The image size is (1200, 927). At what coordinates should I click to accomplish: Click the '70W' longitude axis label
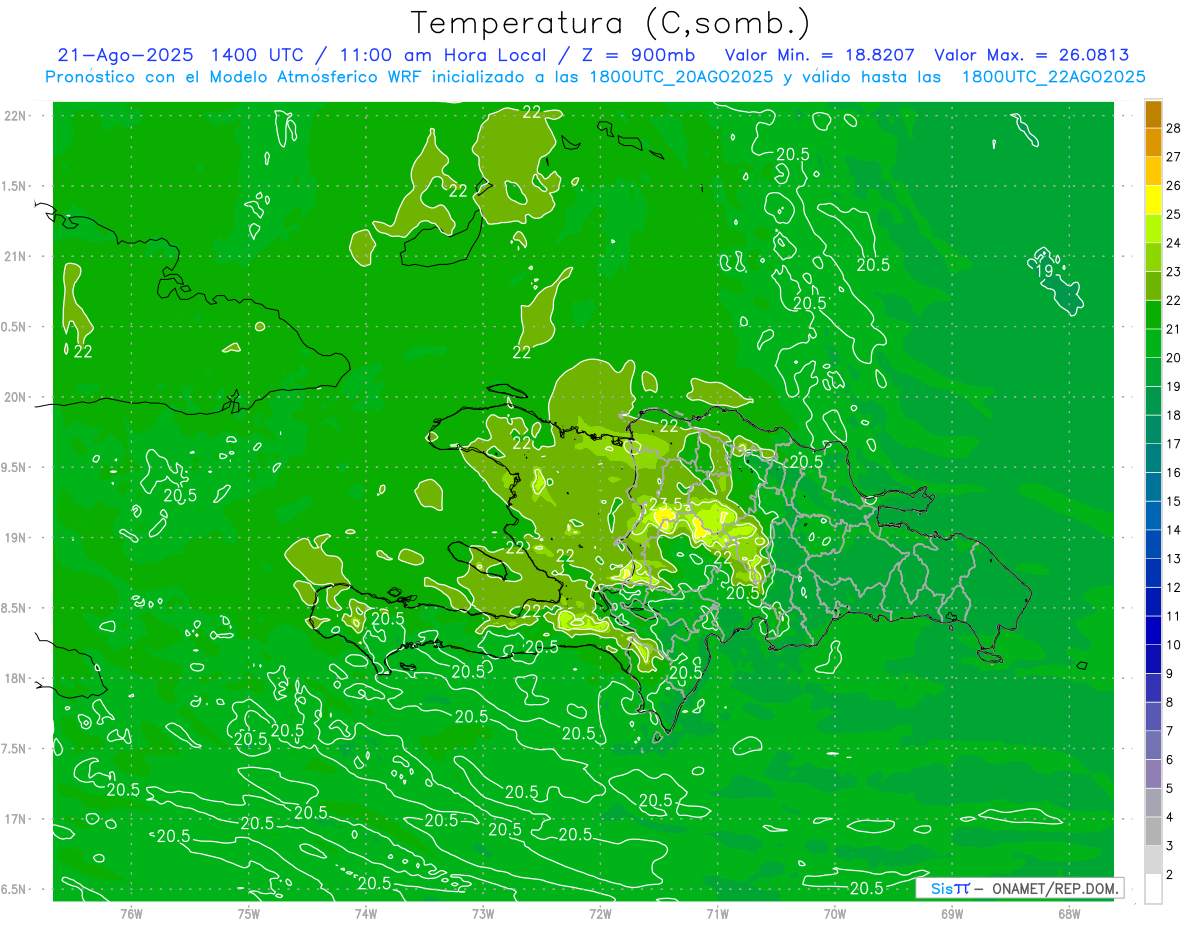click(x=835, y=913)
